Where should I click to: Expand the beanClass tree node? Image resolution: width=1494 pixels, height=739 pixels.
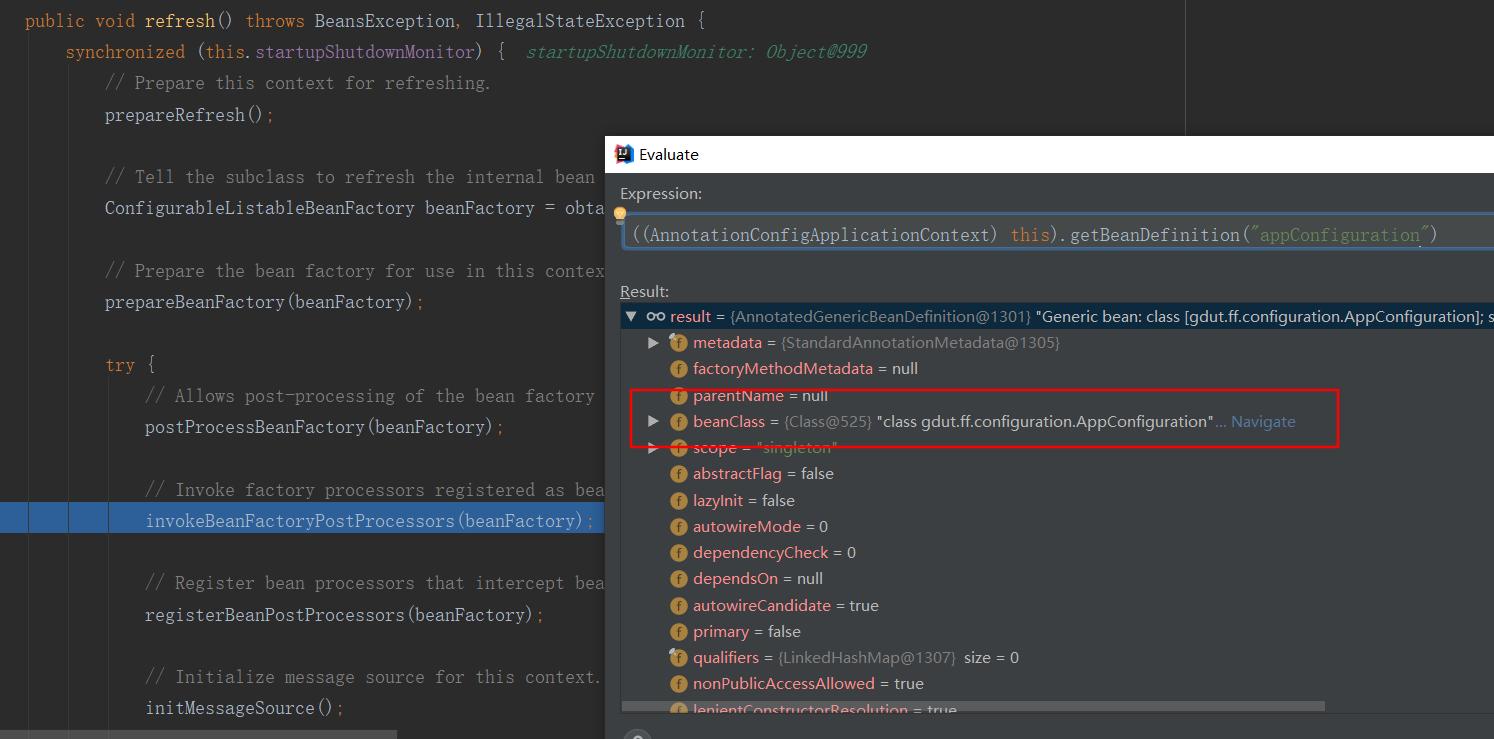(653, 422)
